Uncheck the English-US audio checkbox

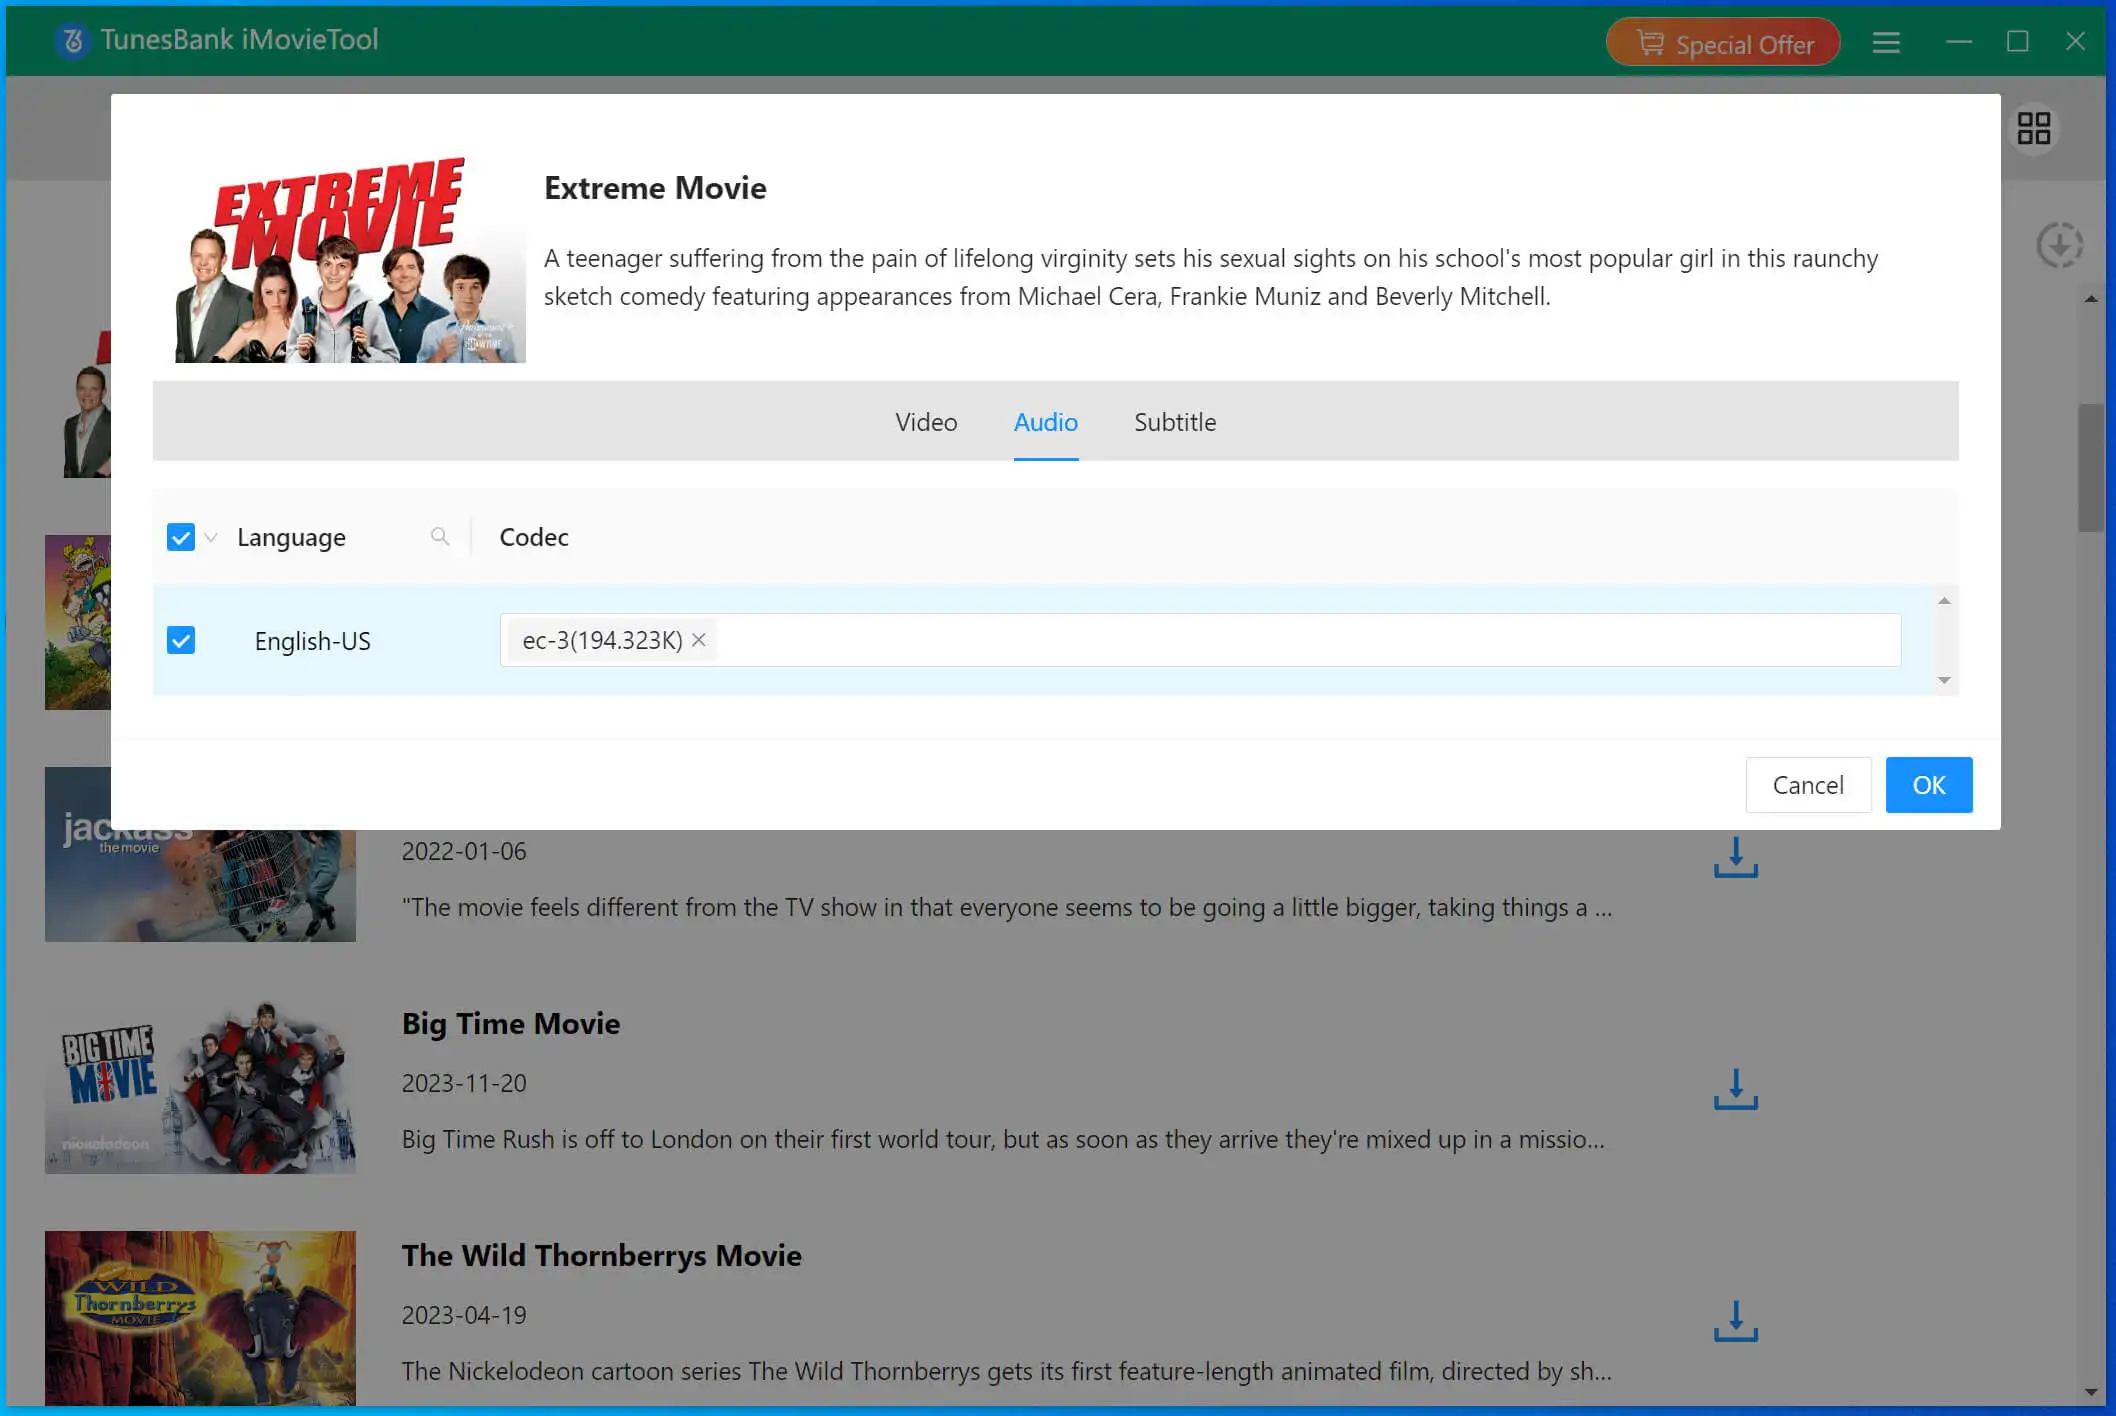click(x=181, y=640)
